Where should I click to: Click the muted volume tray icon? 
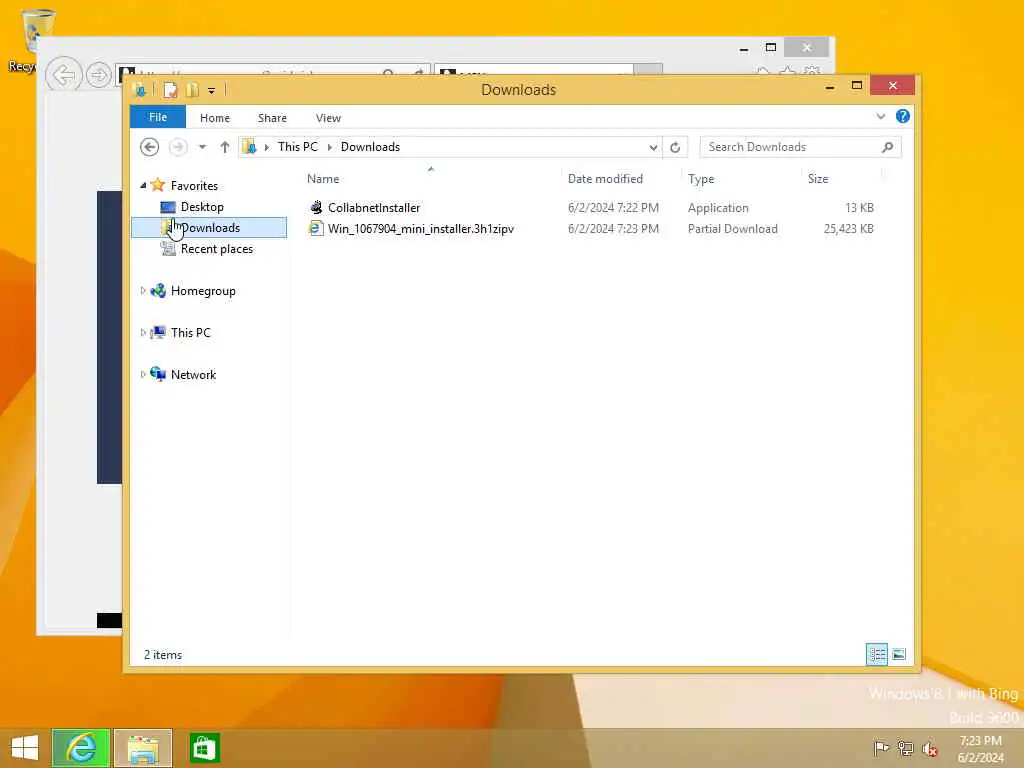tap(929, 749)
